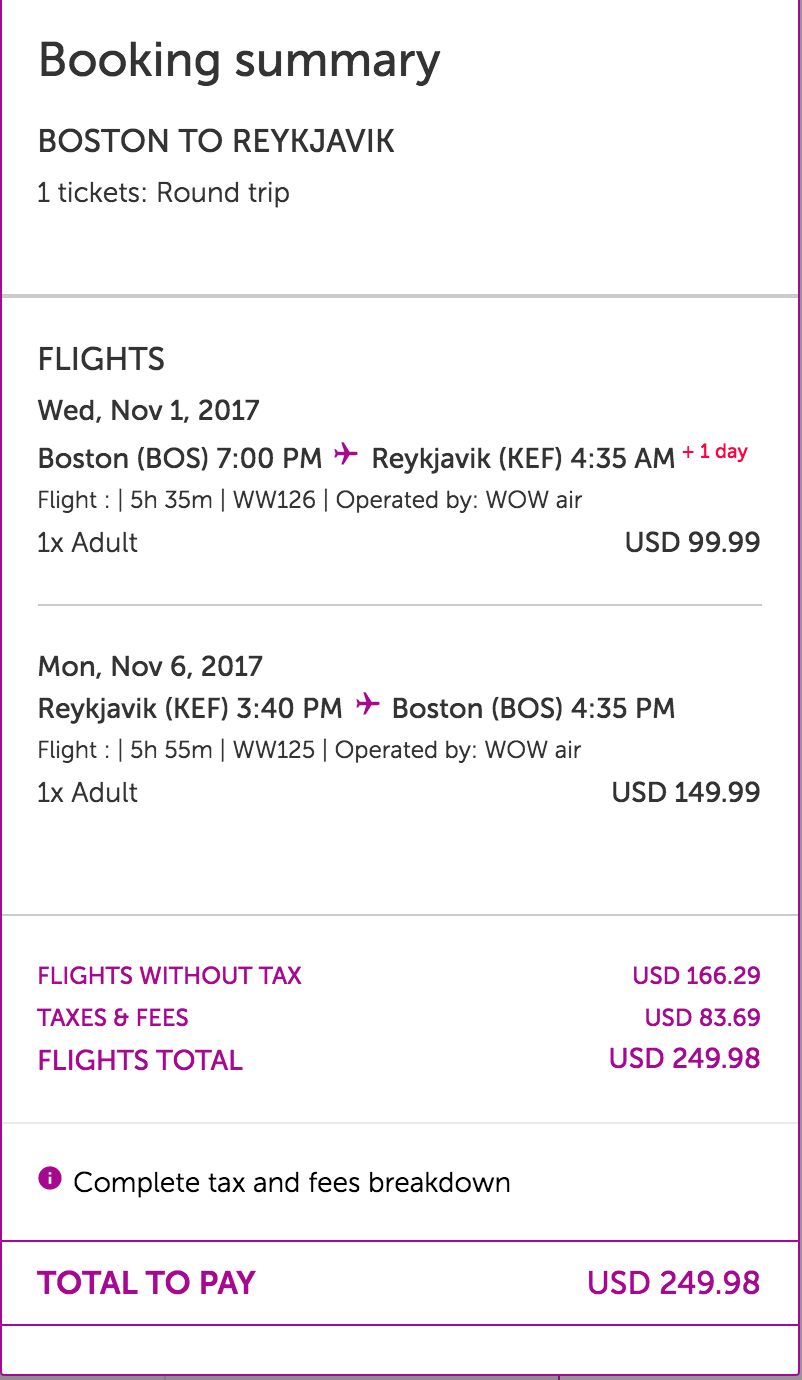Click the red +1 day indicator
Image resolution: width=802 pixels, height=1380 pixels.
(715, 452)
